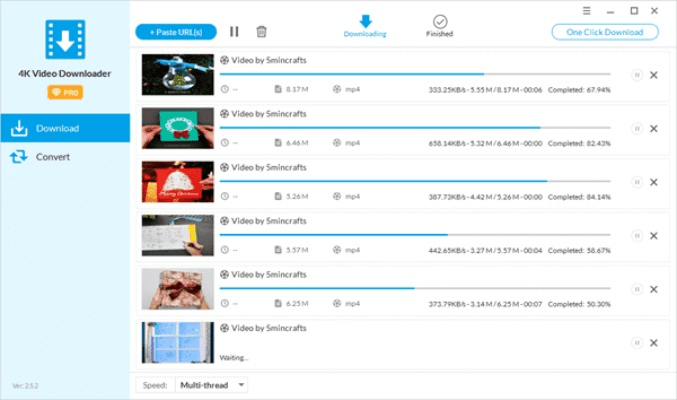The width and height of the screenshot is (677, 400).
Task: Click the Paste URL(s) button
Action: pos(176,32)
